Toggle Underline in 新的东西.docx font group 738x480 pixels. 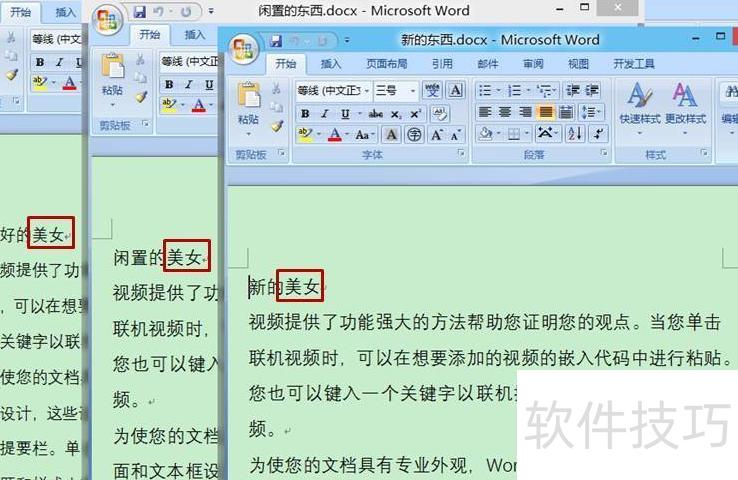pos(345,113)
